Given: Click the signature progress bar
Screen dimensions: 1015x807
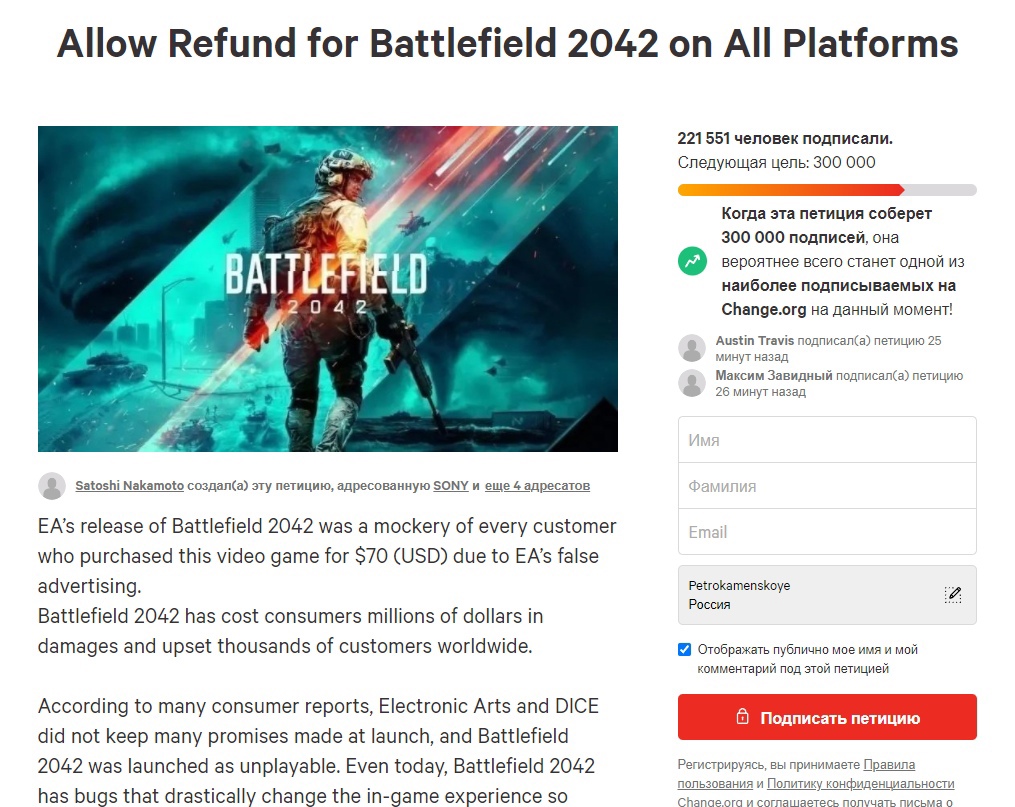Looking at the screenshot, I should click(x=827, y=190).
